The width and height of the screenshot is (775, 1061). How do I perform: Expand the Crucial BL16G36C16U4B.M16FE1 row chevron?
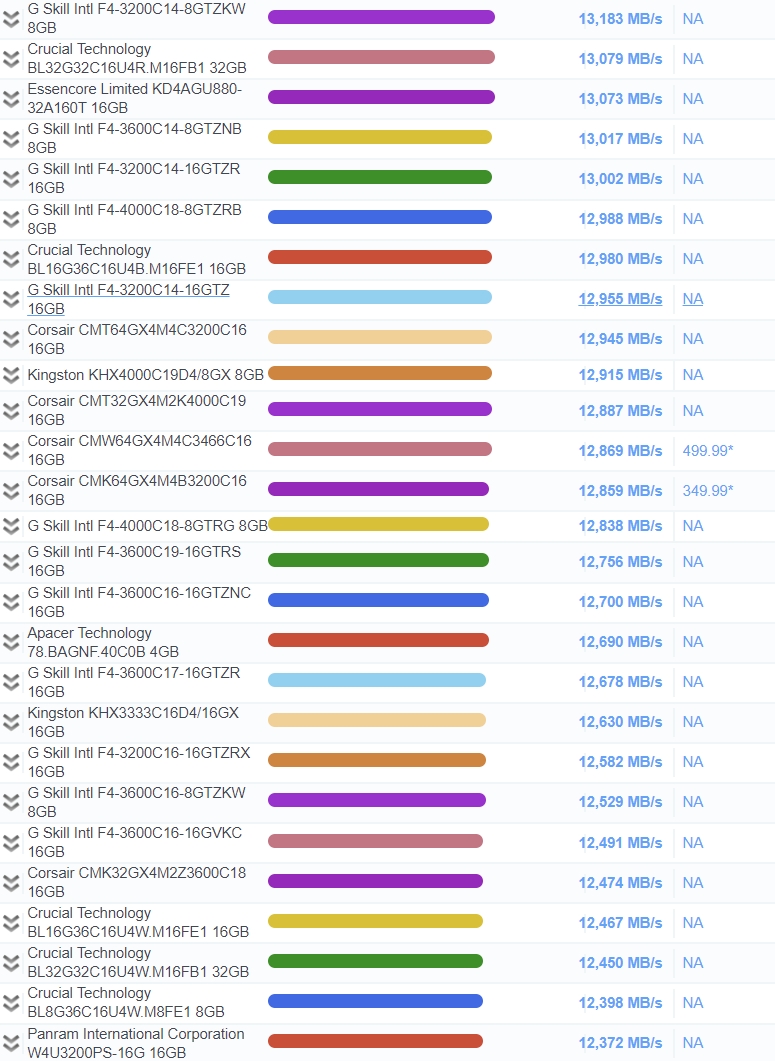tap(11, 258)
